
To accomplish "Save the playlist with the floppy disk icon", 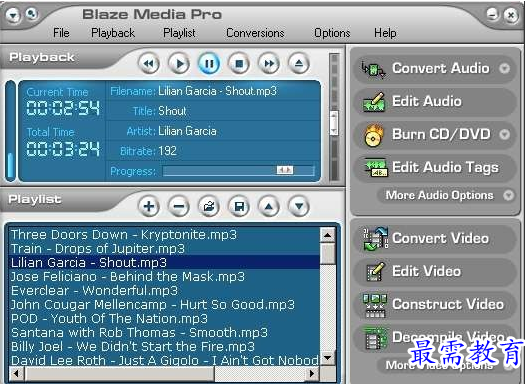I will (x=239, y=206).
